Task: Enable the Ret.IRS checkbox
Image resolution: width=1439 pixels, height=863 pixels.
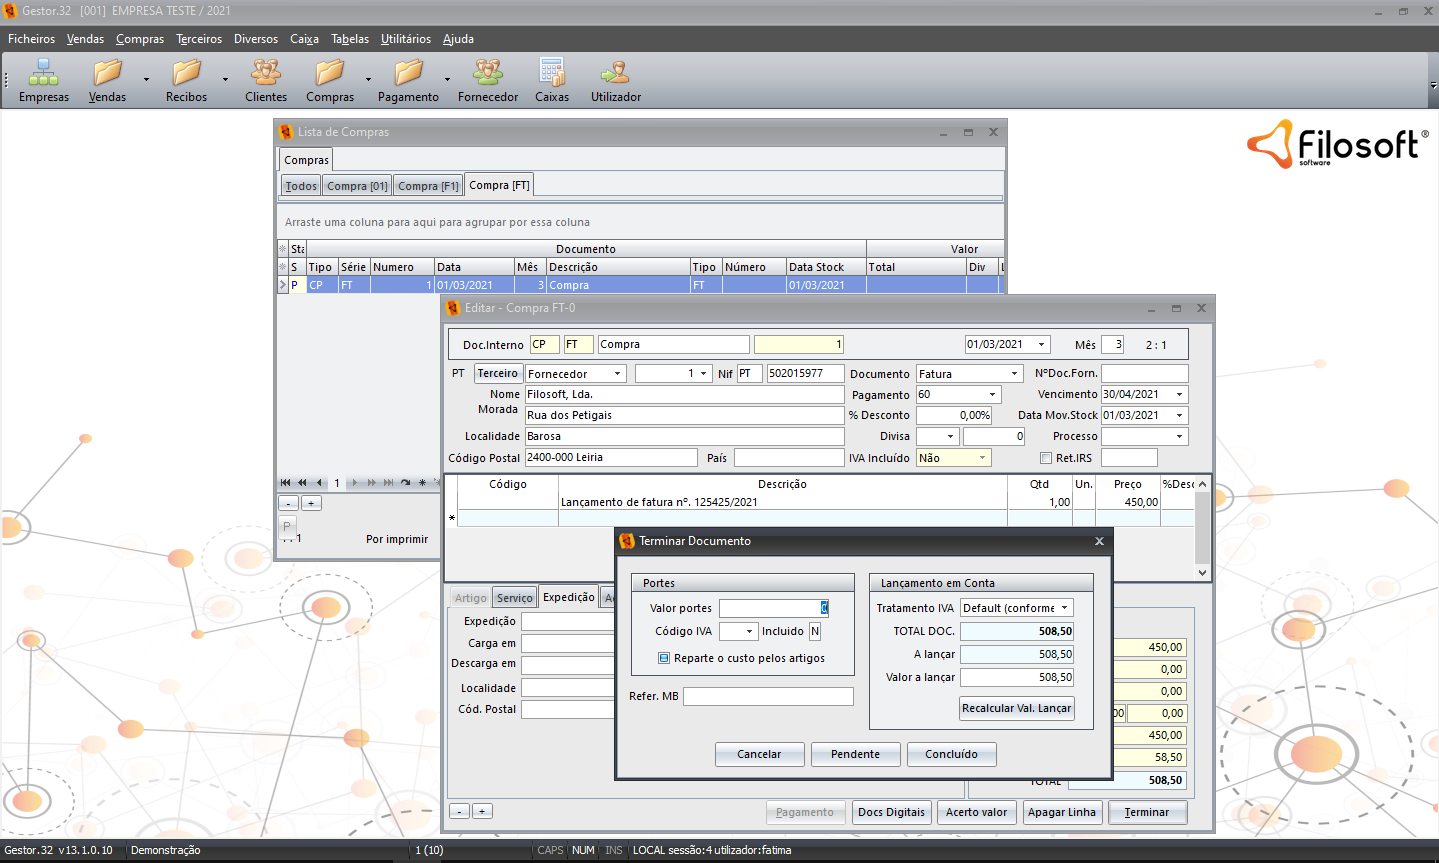Action: click(1046, 458)
